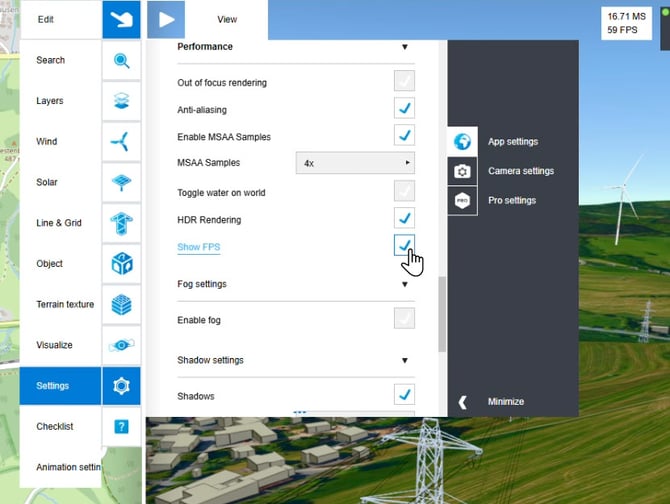Click the Minimize chevron icon

[x=462, y=402]
